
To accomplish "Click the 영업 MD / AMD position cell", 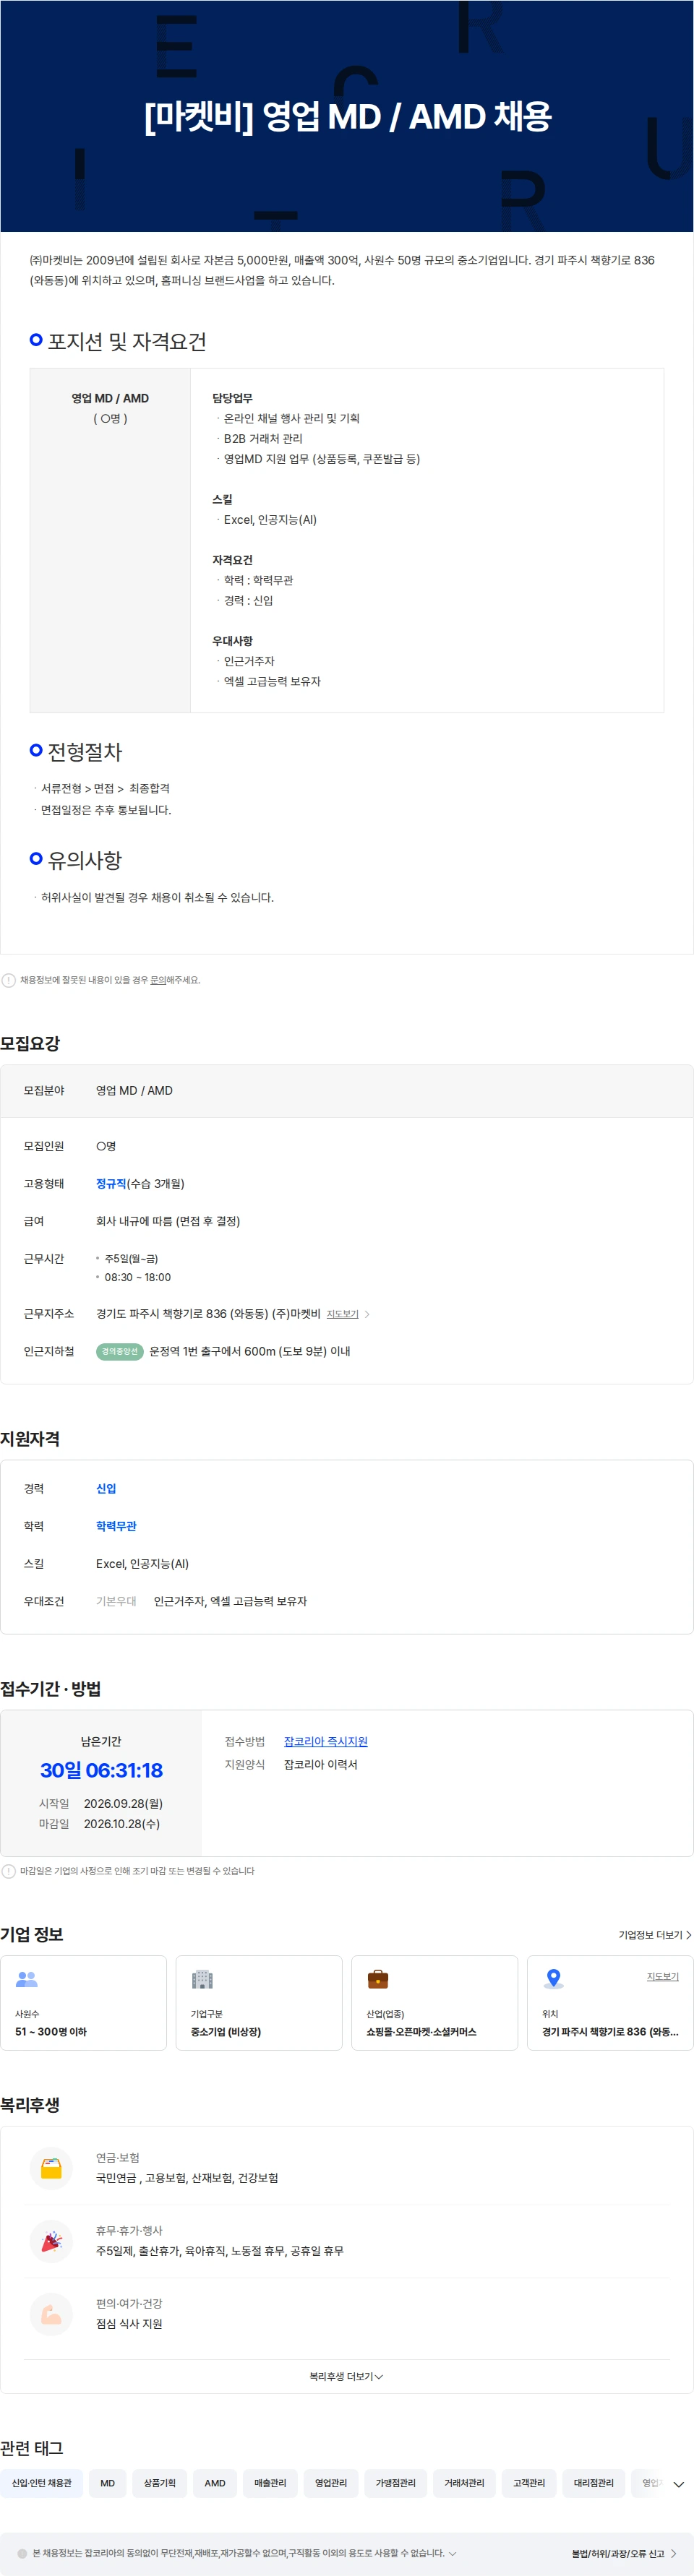I will pos(110,540).
